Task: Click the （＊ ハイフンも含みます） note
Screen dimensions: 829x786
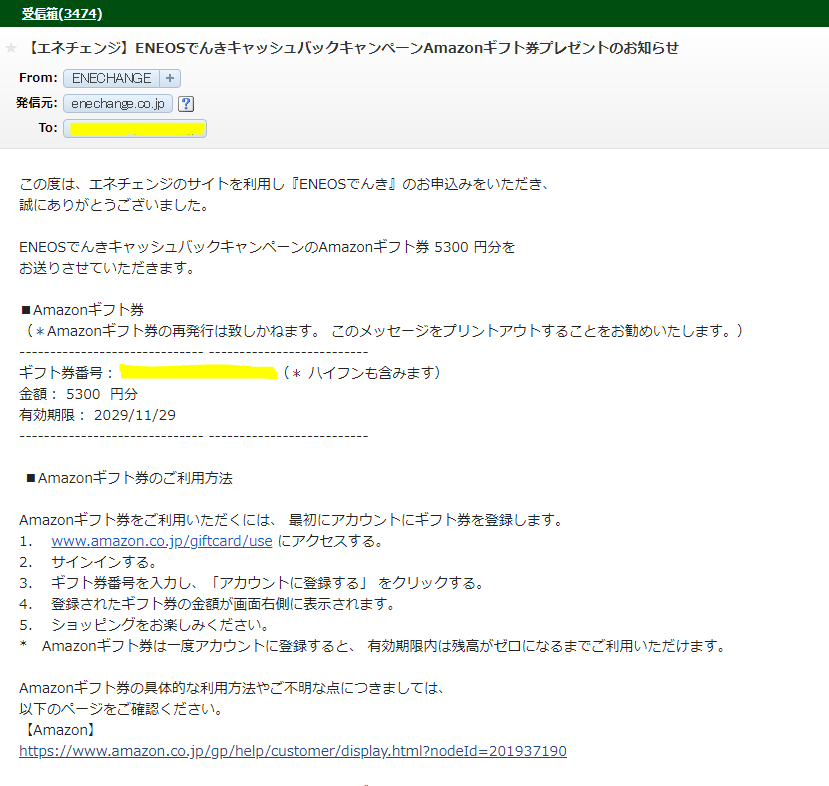Action: 362,373
